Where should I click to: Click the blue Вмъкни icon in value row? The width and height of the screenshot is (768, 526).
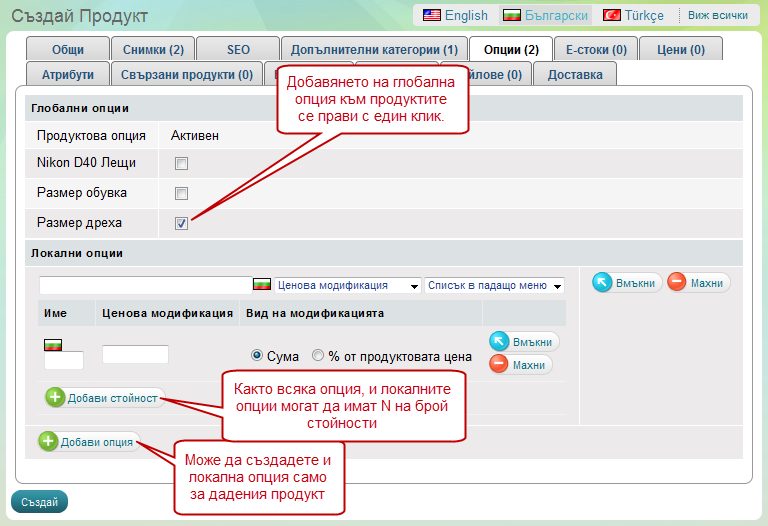500,342
